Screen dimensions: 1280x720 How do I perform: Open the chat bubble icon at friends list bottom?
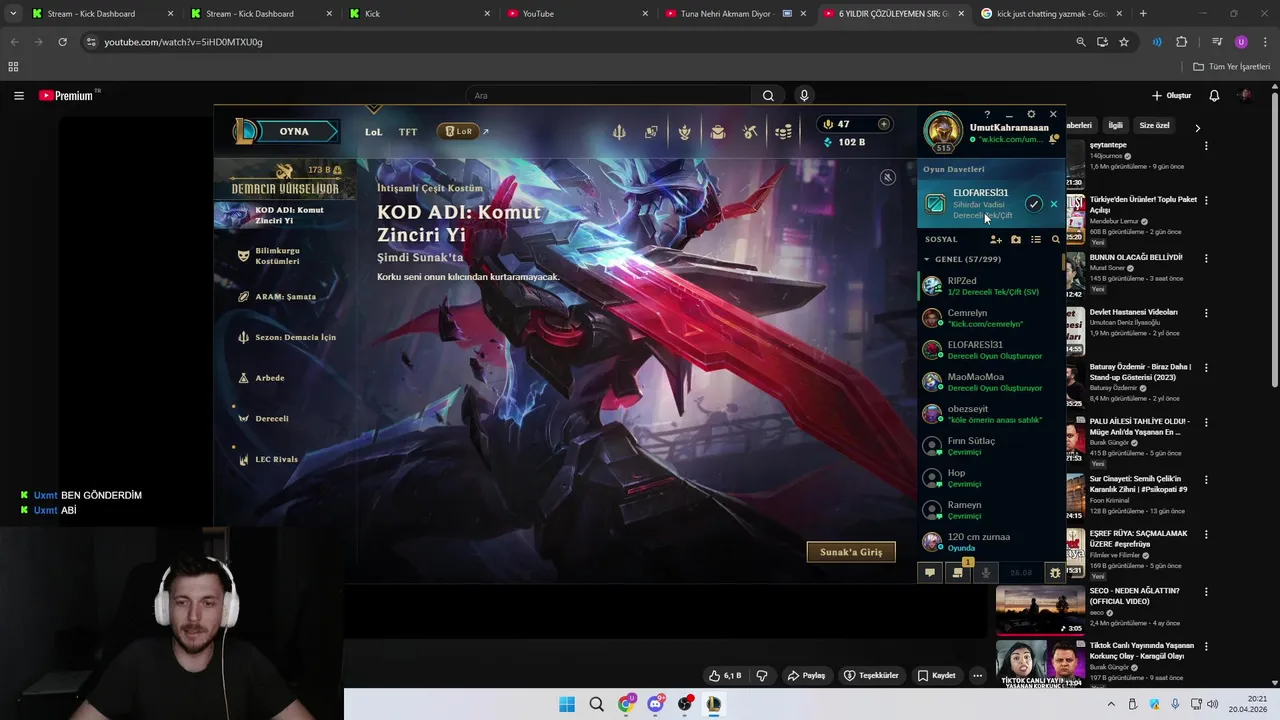(x=930, y=573)
